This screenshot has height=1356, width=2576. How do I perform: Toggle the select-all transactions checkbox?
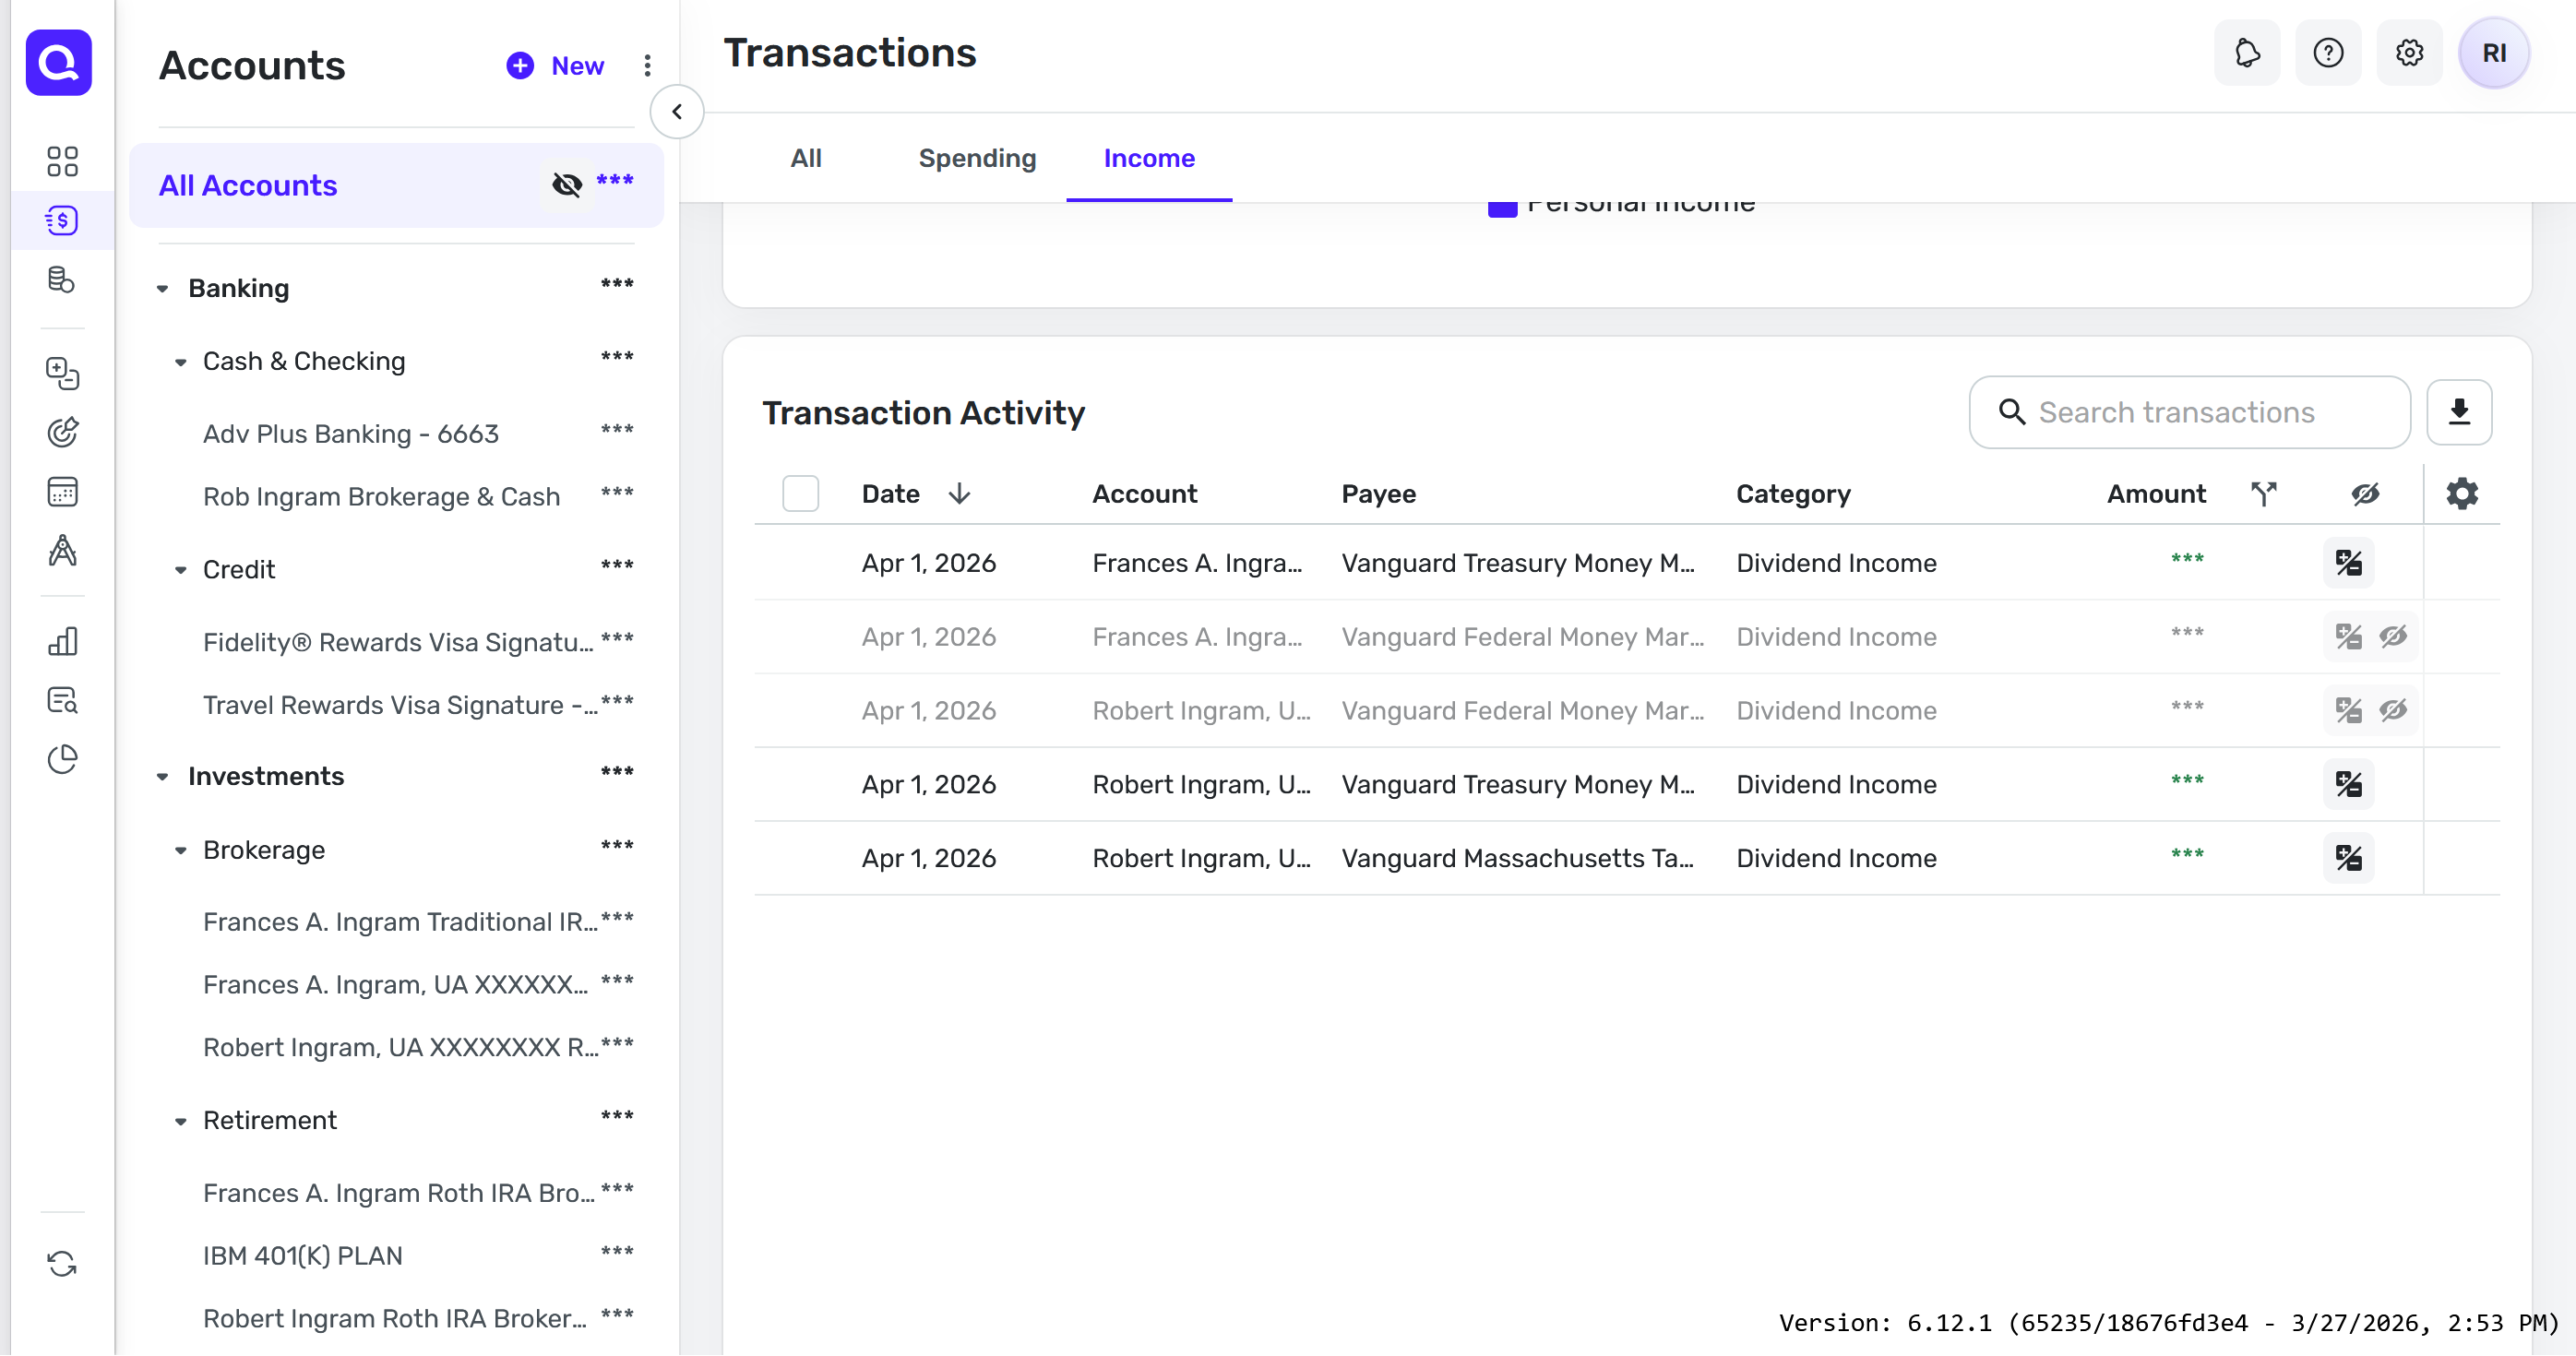[x=800, y=494]
